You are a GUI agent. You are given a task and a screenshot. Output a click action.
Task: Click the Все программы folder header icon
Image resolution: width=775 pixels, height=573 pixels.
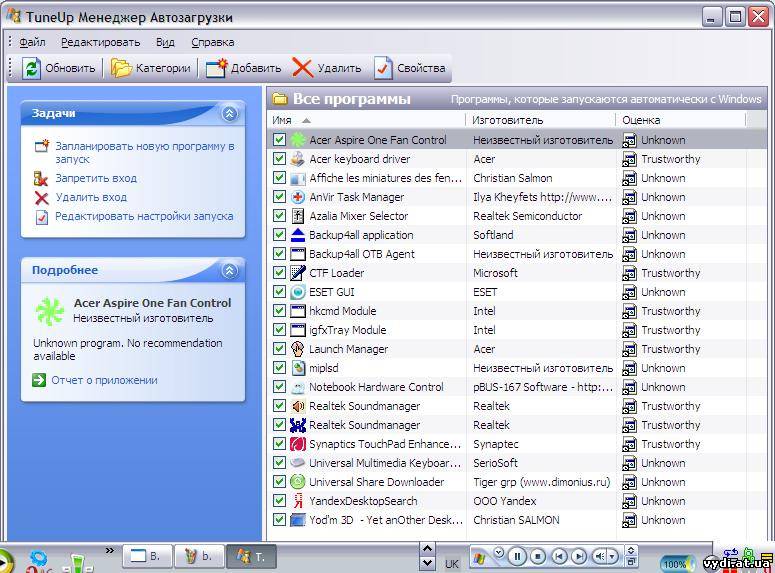280,99
